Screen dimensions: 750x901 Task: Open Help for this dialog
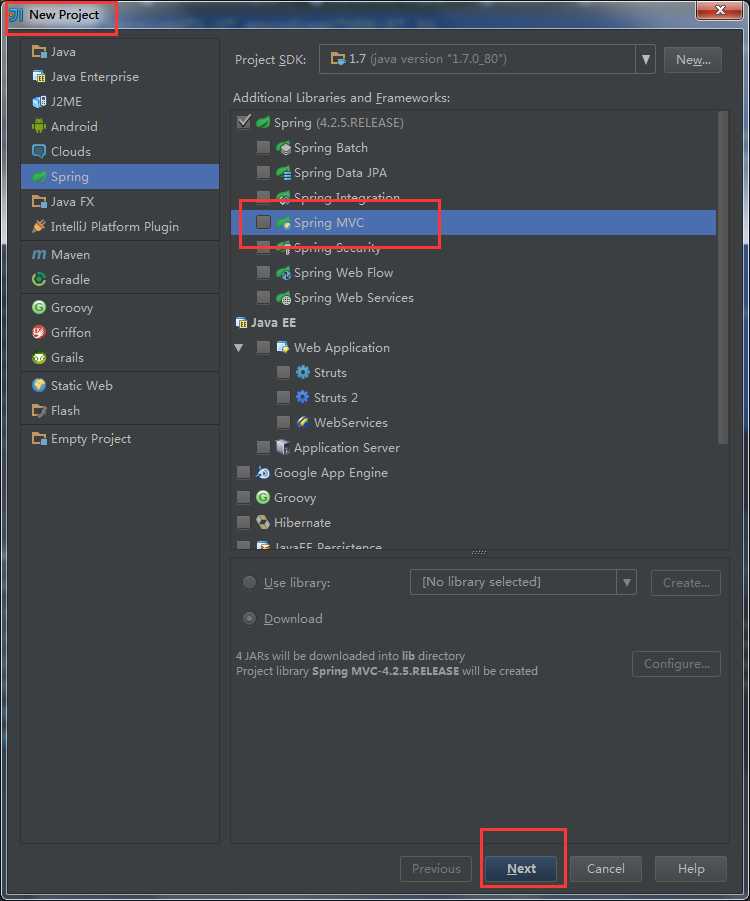pos(691,869)
